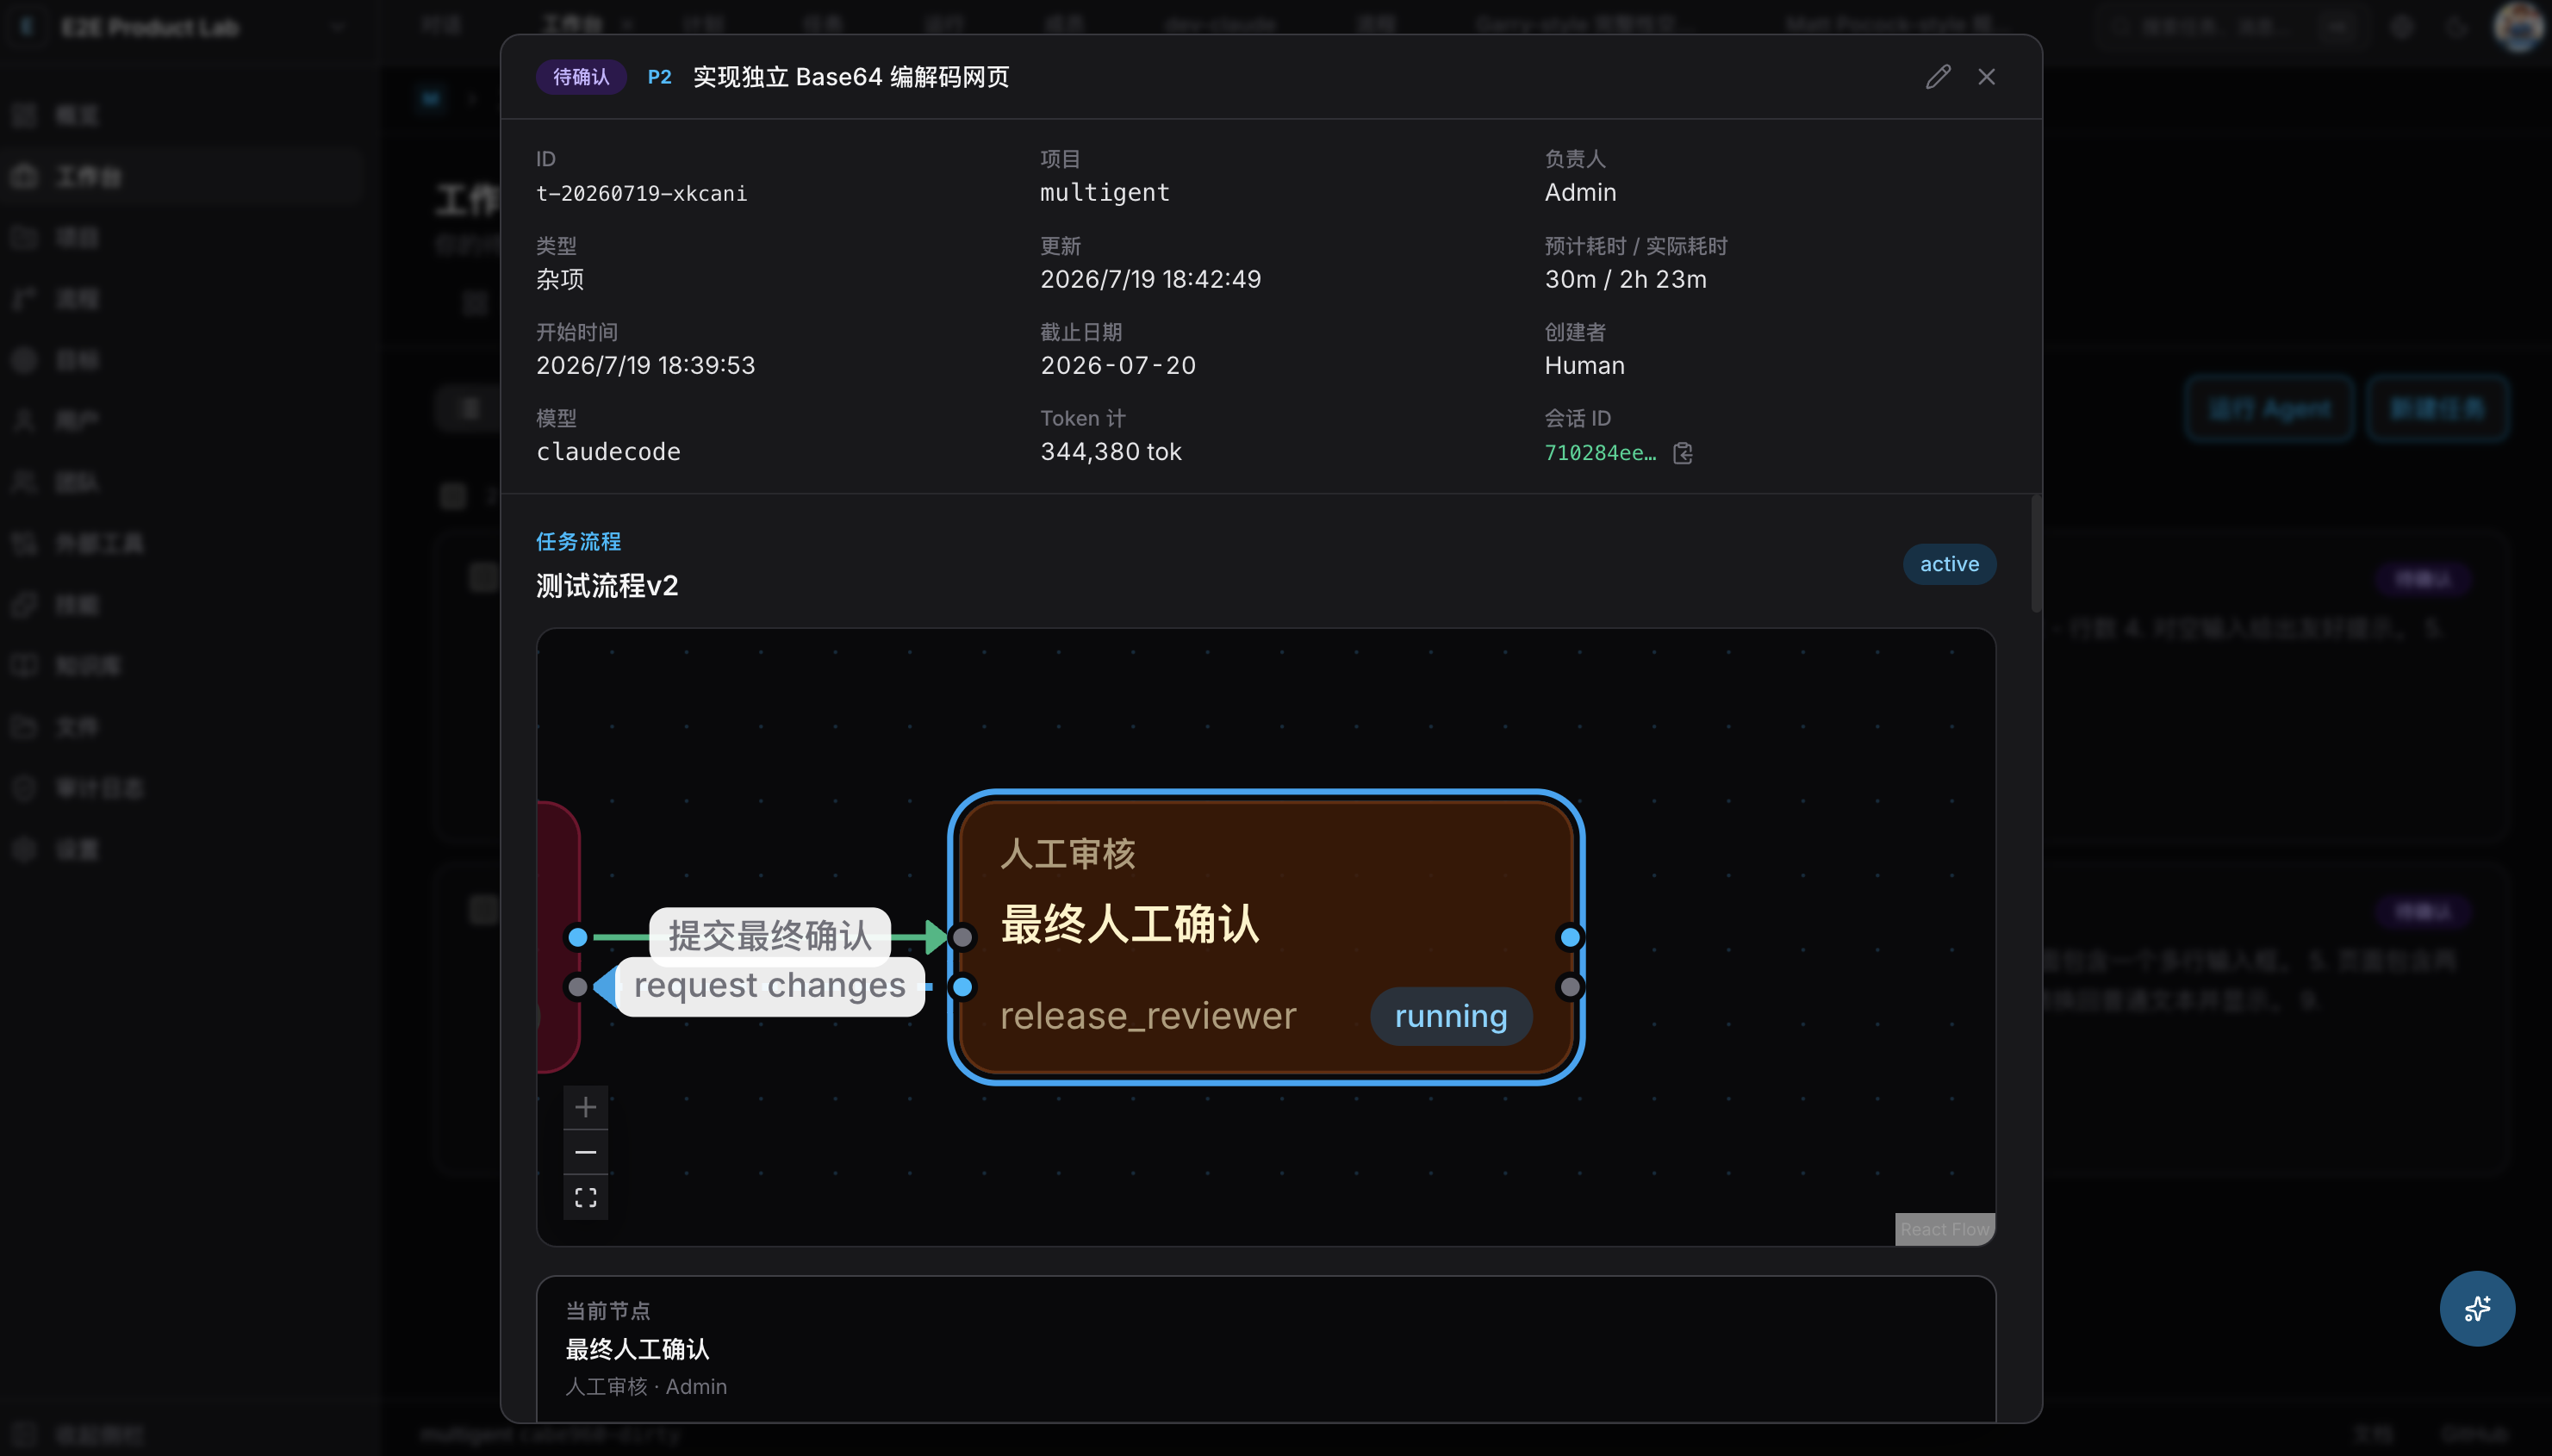Click the token count 344,380 tok
Screen dimensions: 2552x1456
tap(1111, 452)
